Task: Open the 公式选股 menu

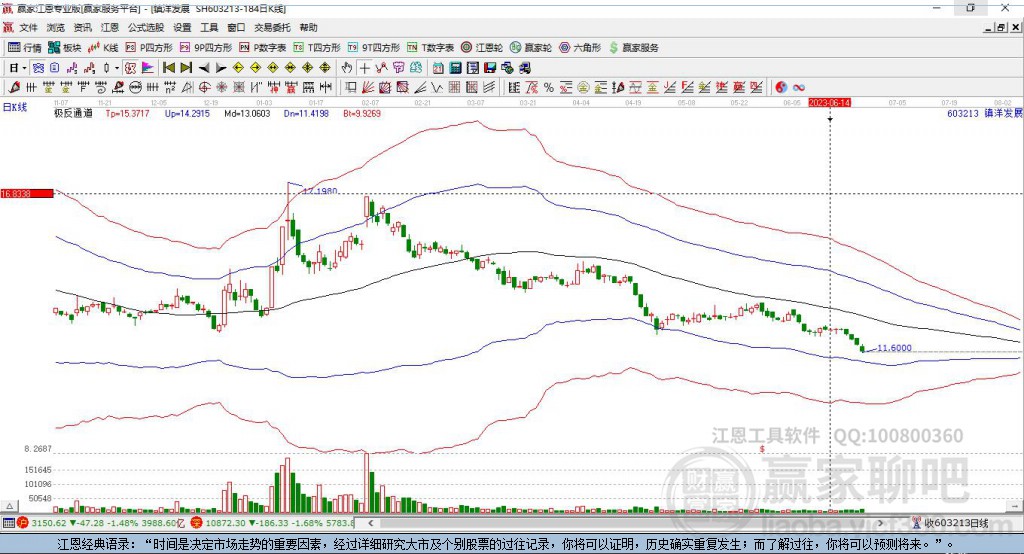Action: pos(145,27)
